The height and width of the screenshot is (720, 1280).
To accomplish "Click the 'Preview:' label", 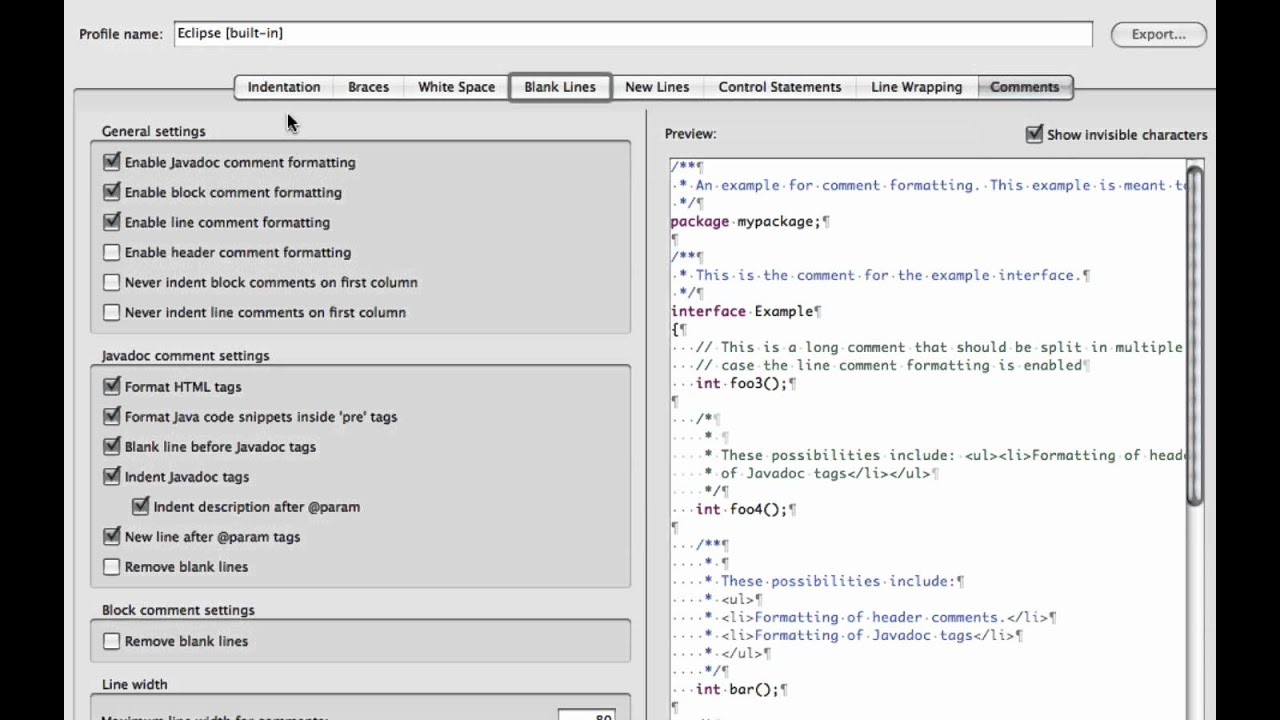I will click(690, 133).
